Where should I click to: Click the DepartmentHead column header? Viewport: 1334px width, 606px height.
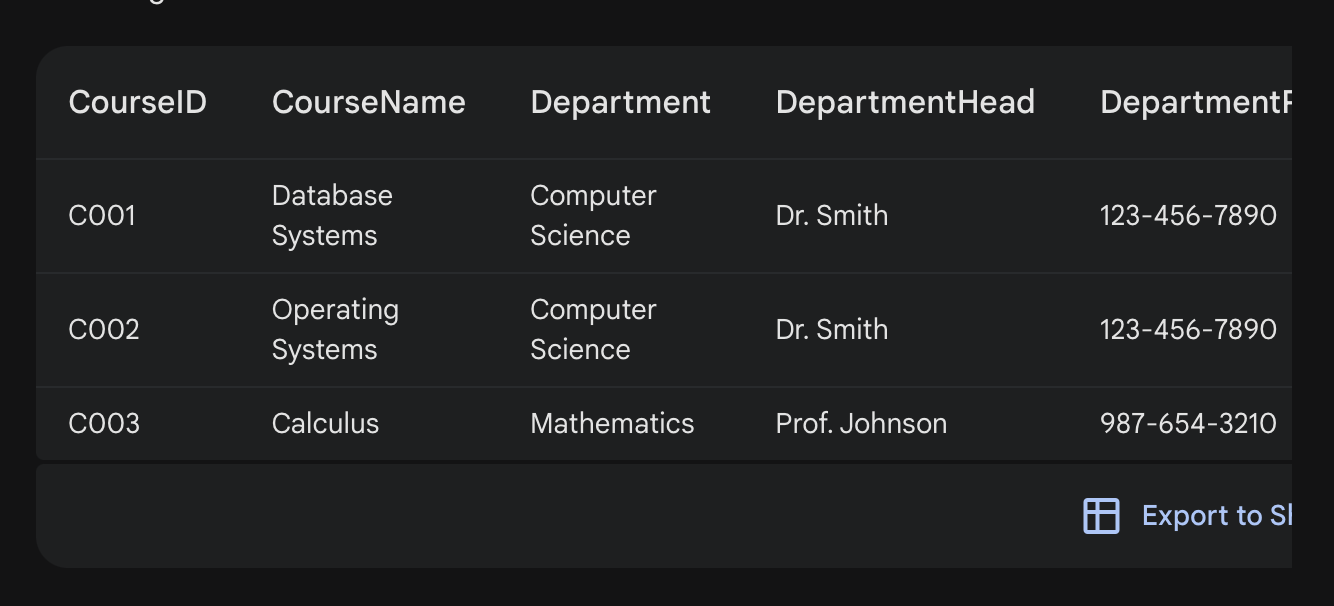(905, 102)
